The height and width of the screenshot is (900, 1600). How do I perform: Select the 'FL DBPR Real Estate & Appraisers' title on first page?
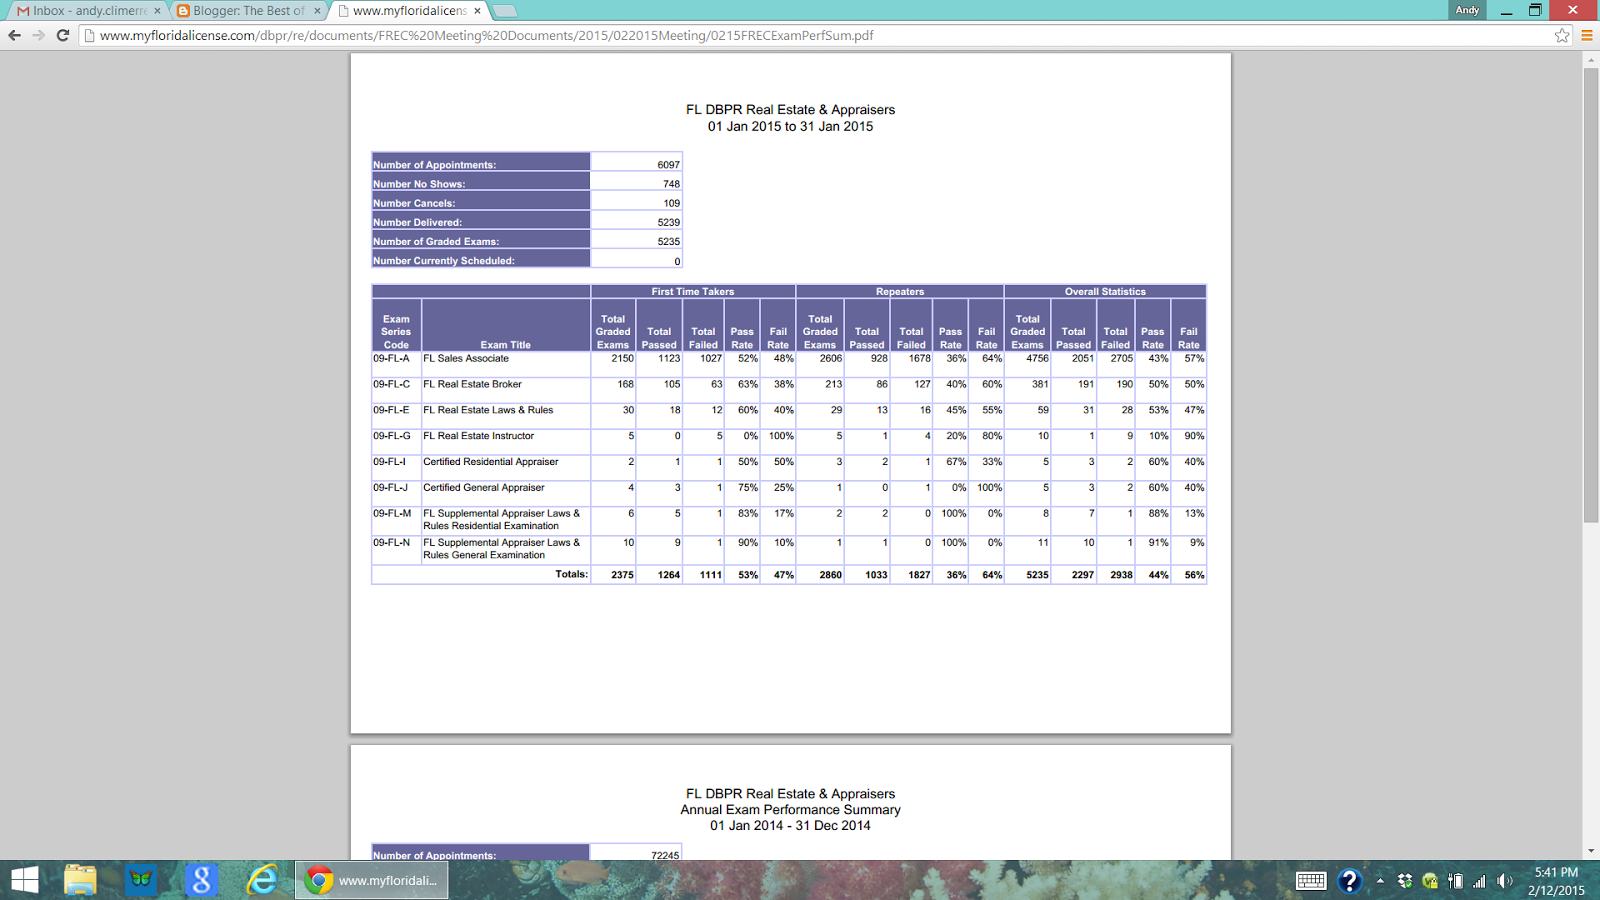(790, 110)
